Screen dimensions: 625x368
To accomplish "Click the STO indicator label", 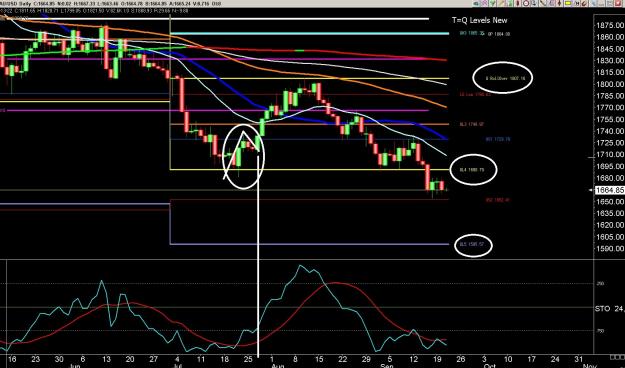I will pyautogui.click(x=609, y=309).
